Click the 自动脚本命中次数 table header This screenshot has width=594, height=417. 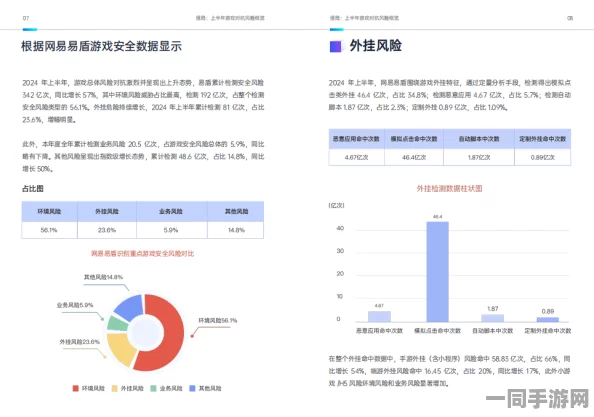[479, 139]
